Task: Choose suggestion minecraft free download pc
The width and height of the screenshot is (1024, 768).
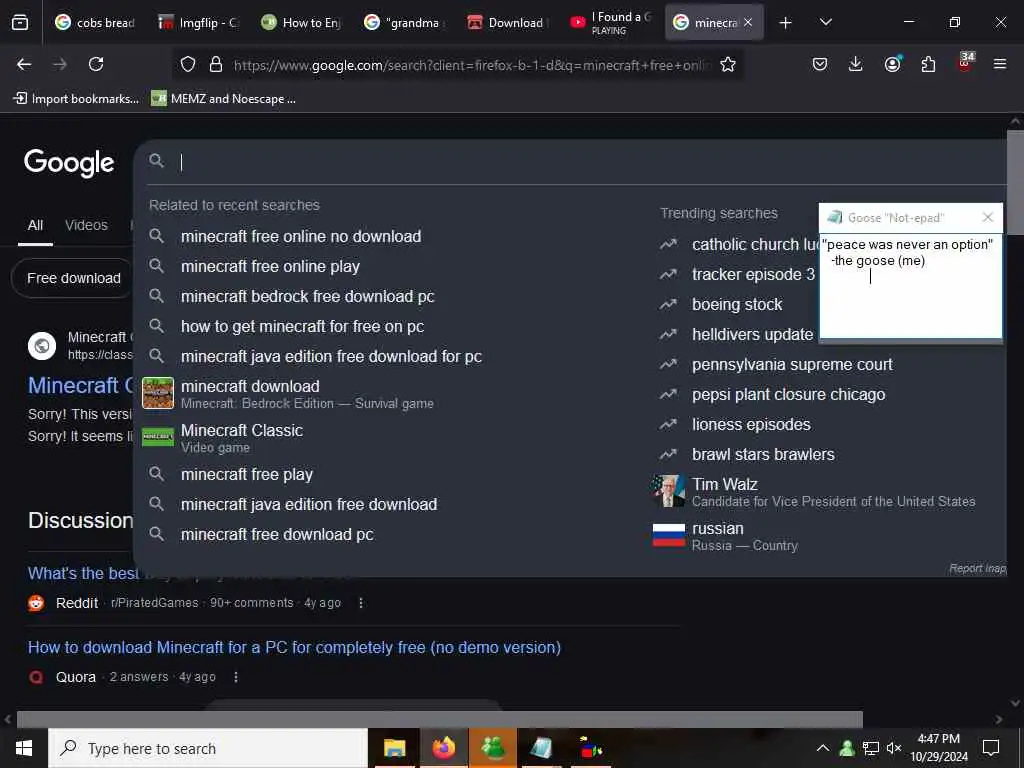Action: click(277, 534)
